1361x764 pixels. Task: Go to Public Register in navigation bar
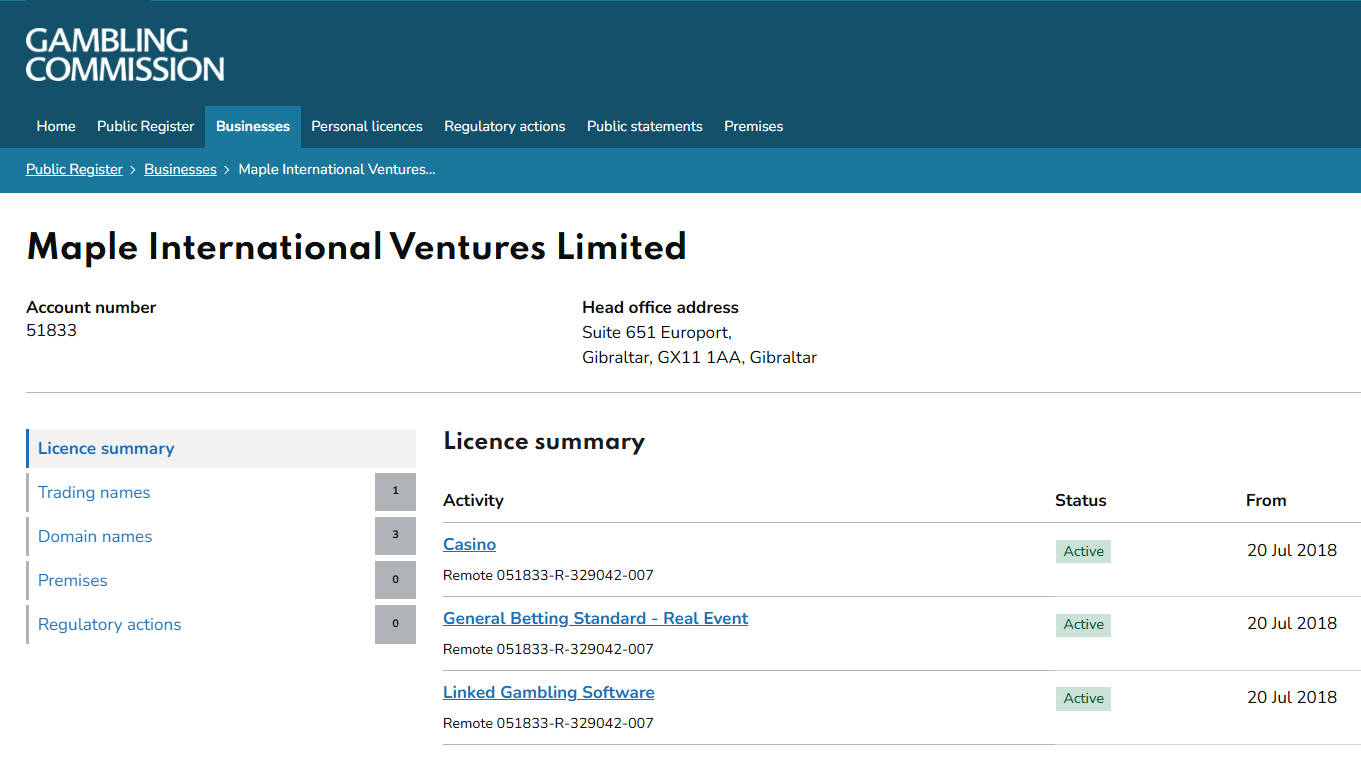click(x=146, y=126)
